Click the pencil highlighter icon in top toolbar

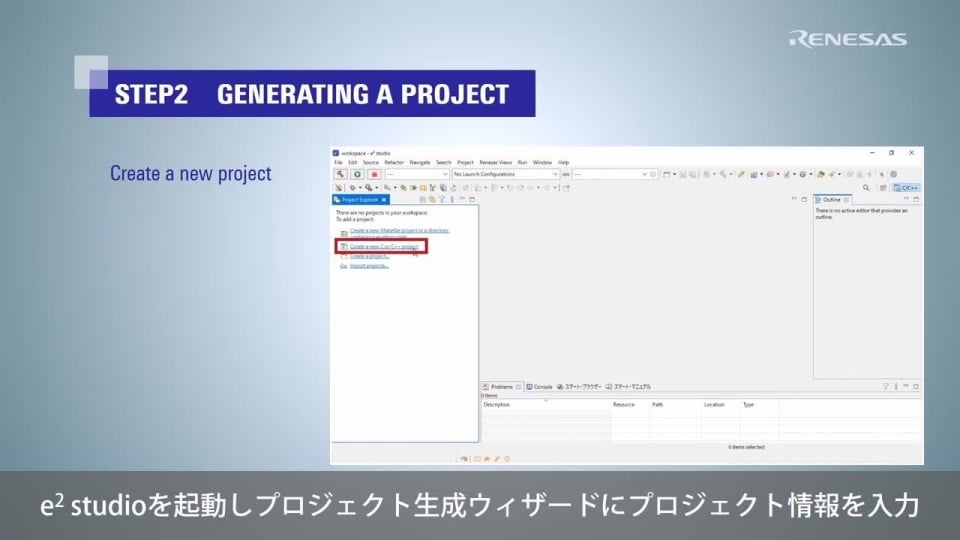click(741, 174)
